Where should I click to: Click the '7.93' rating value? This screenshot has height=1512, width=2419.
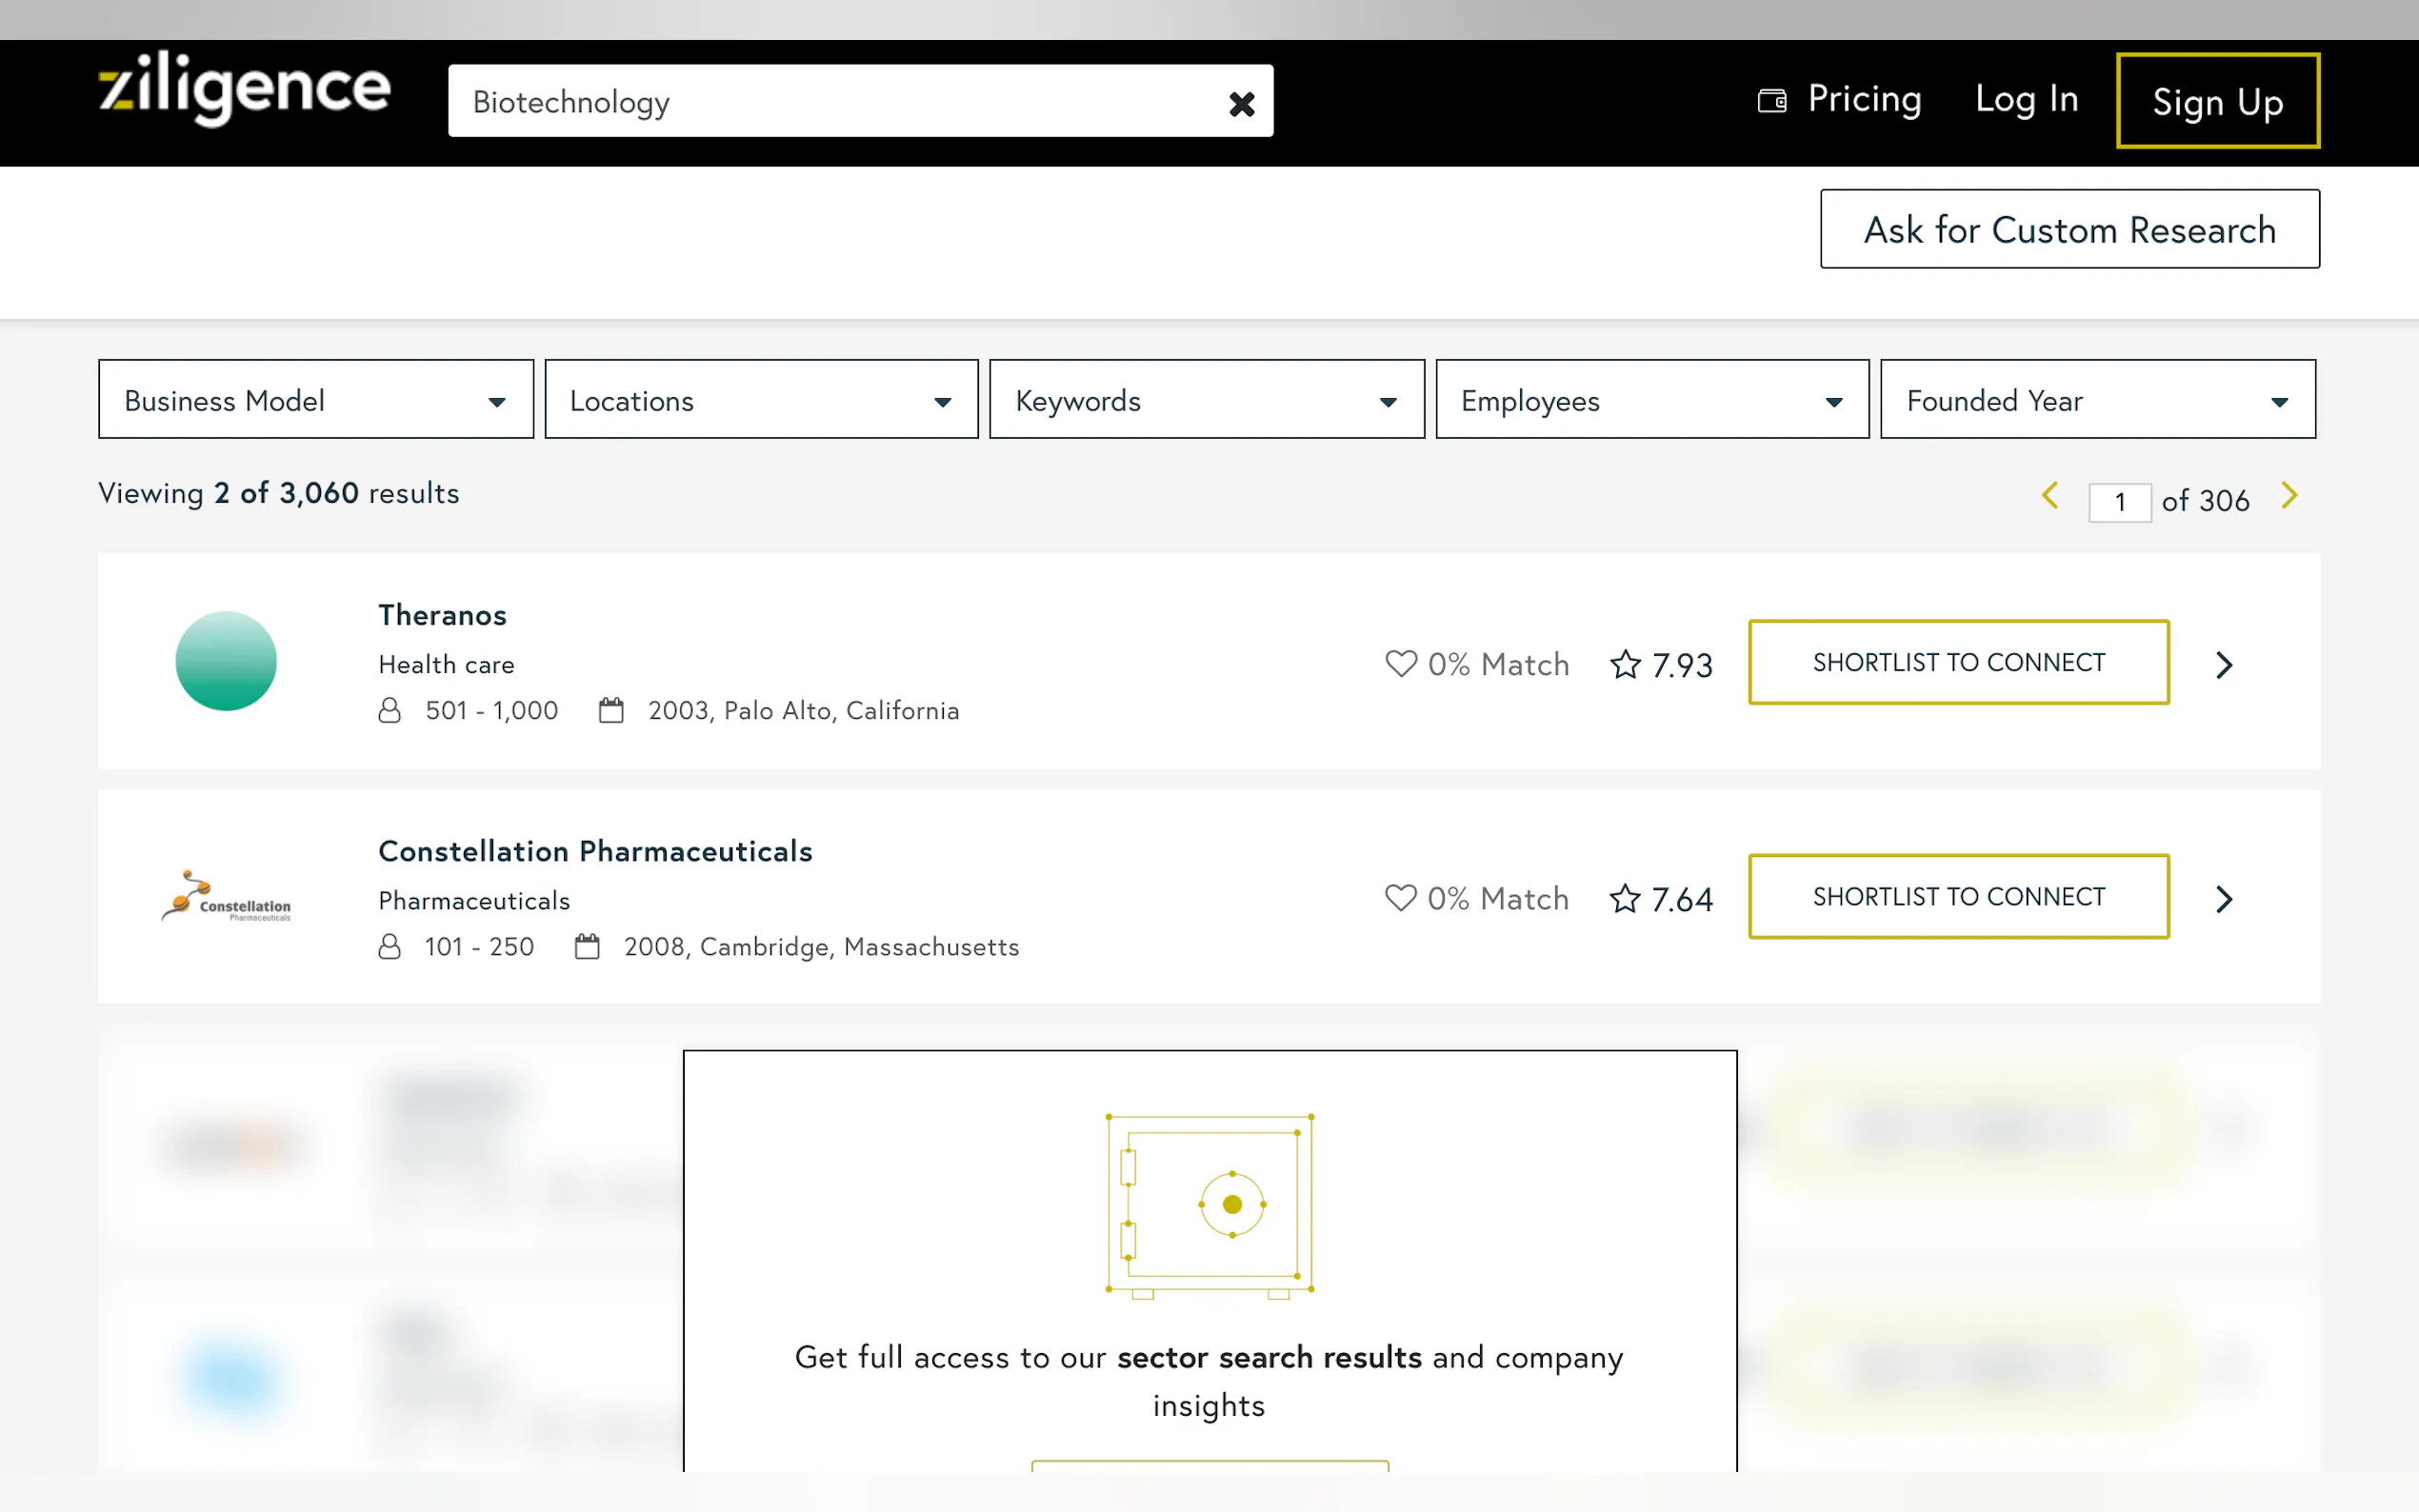[x=1682, y=665]
